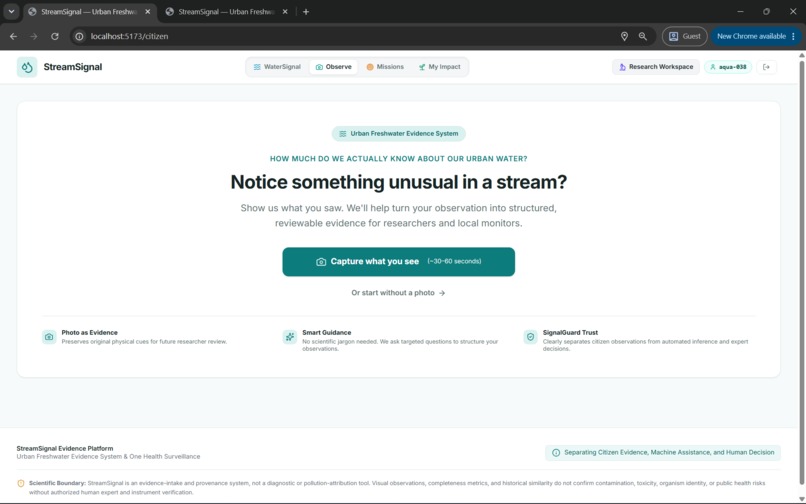806x504 pixels.
Task: Open the Guest profile button
Action: point(684,37)
